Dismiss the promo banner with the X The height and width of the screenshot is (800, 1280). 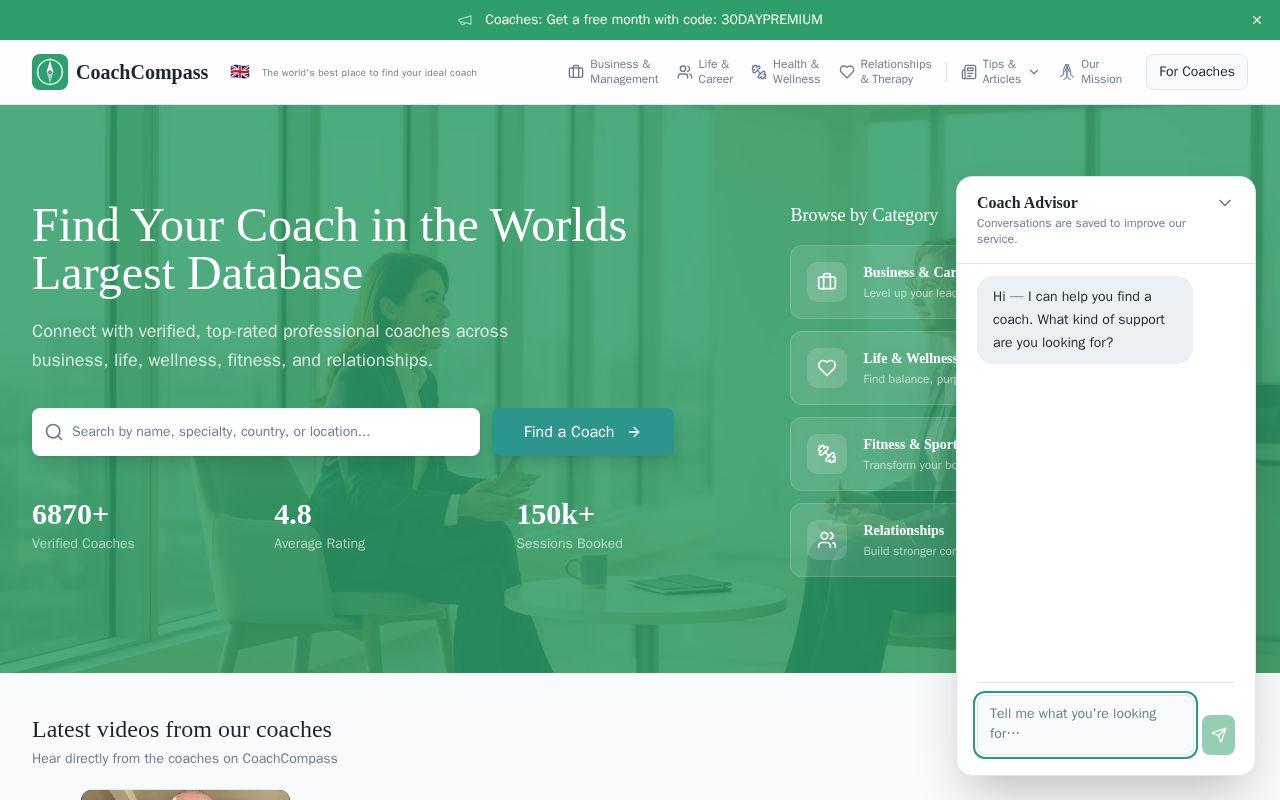pyautogui.click(x=1257, y=20)
